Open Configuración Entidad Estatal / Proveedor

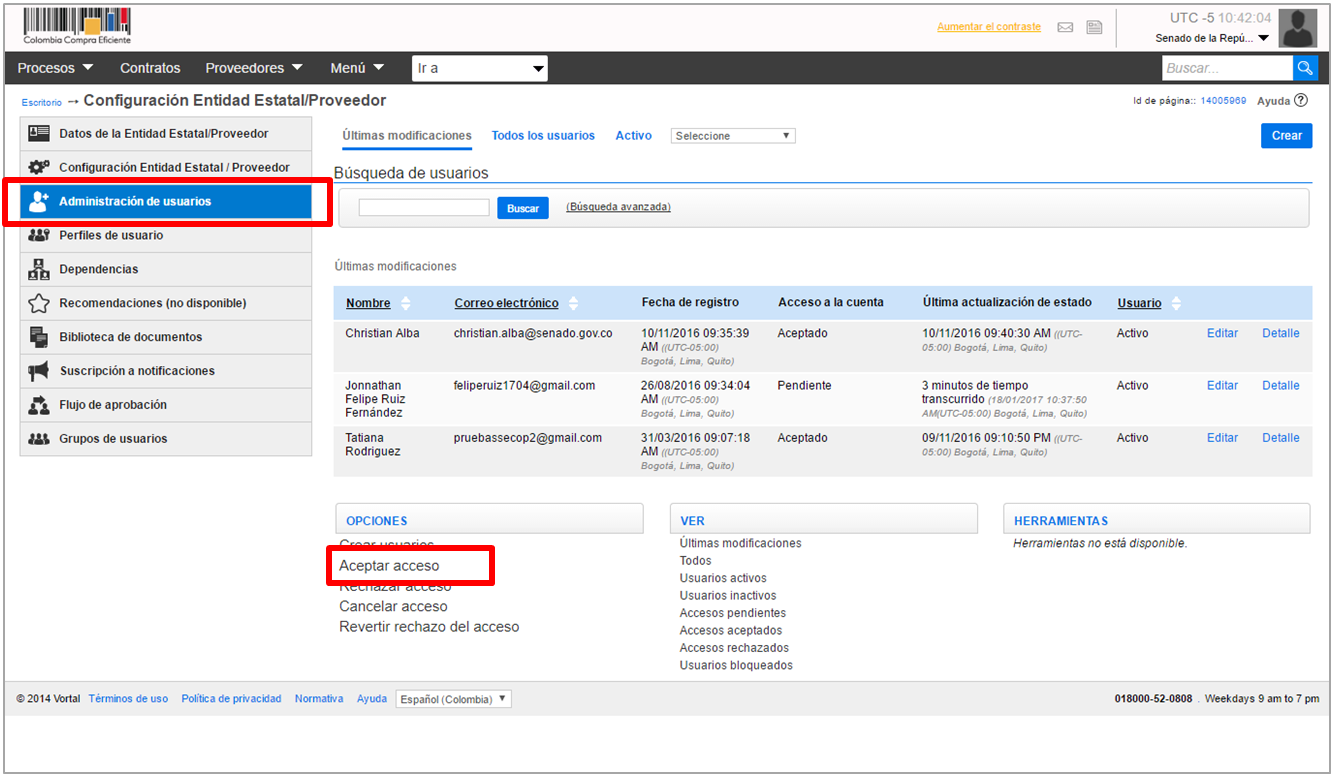[166, 167]
